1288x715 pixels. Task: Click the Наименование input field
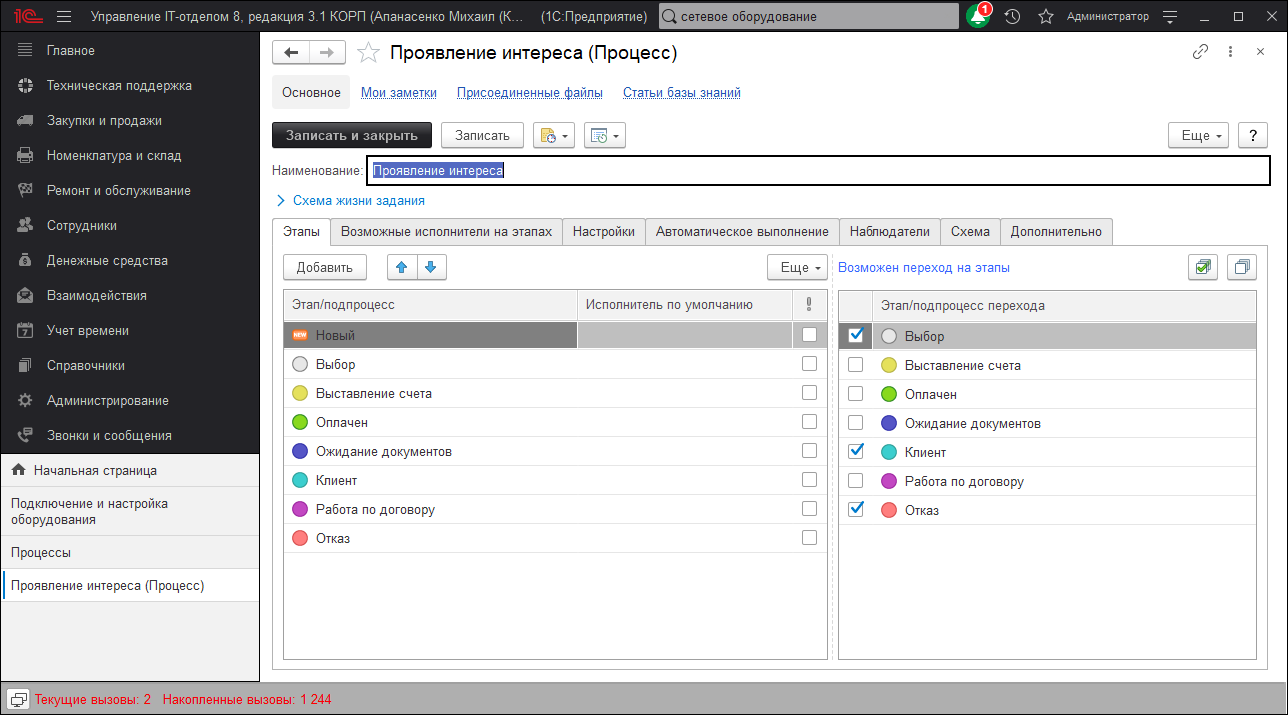click(700, 170)
